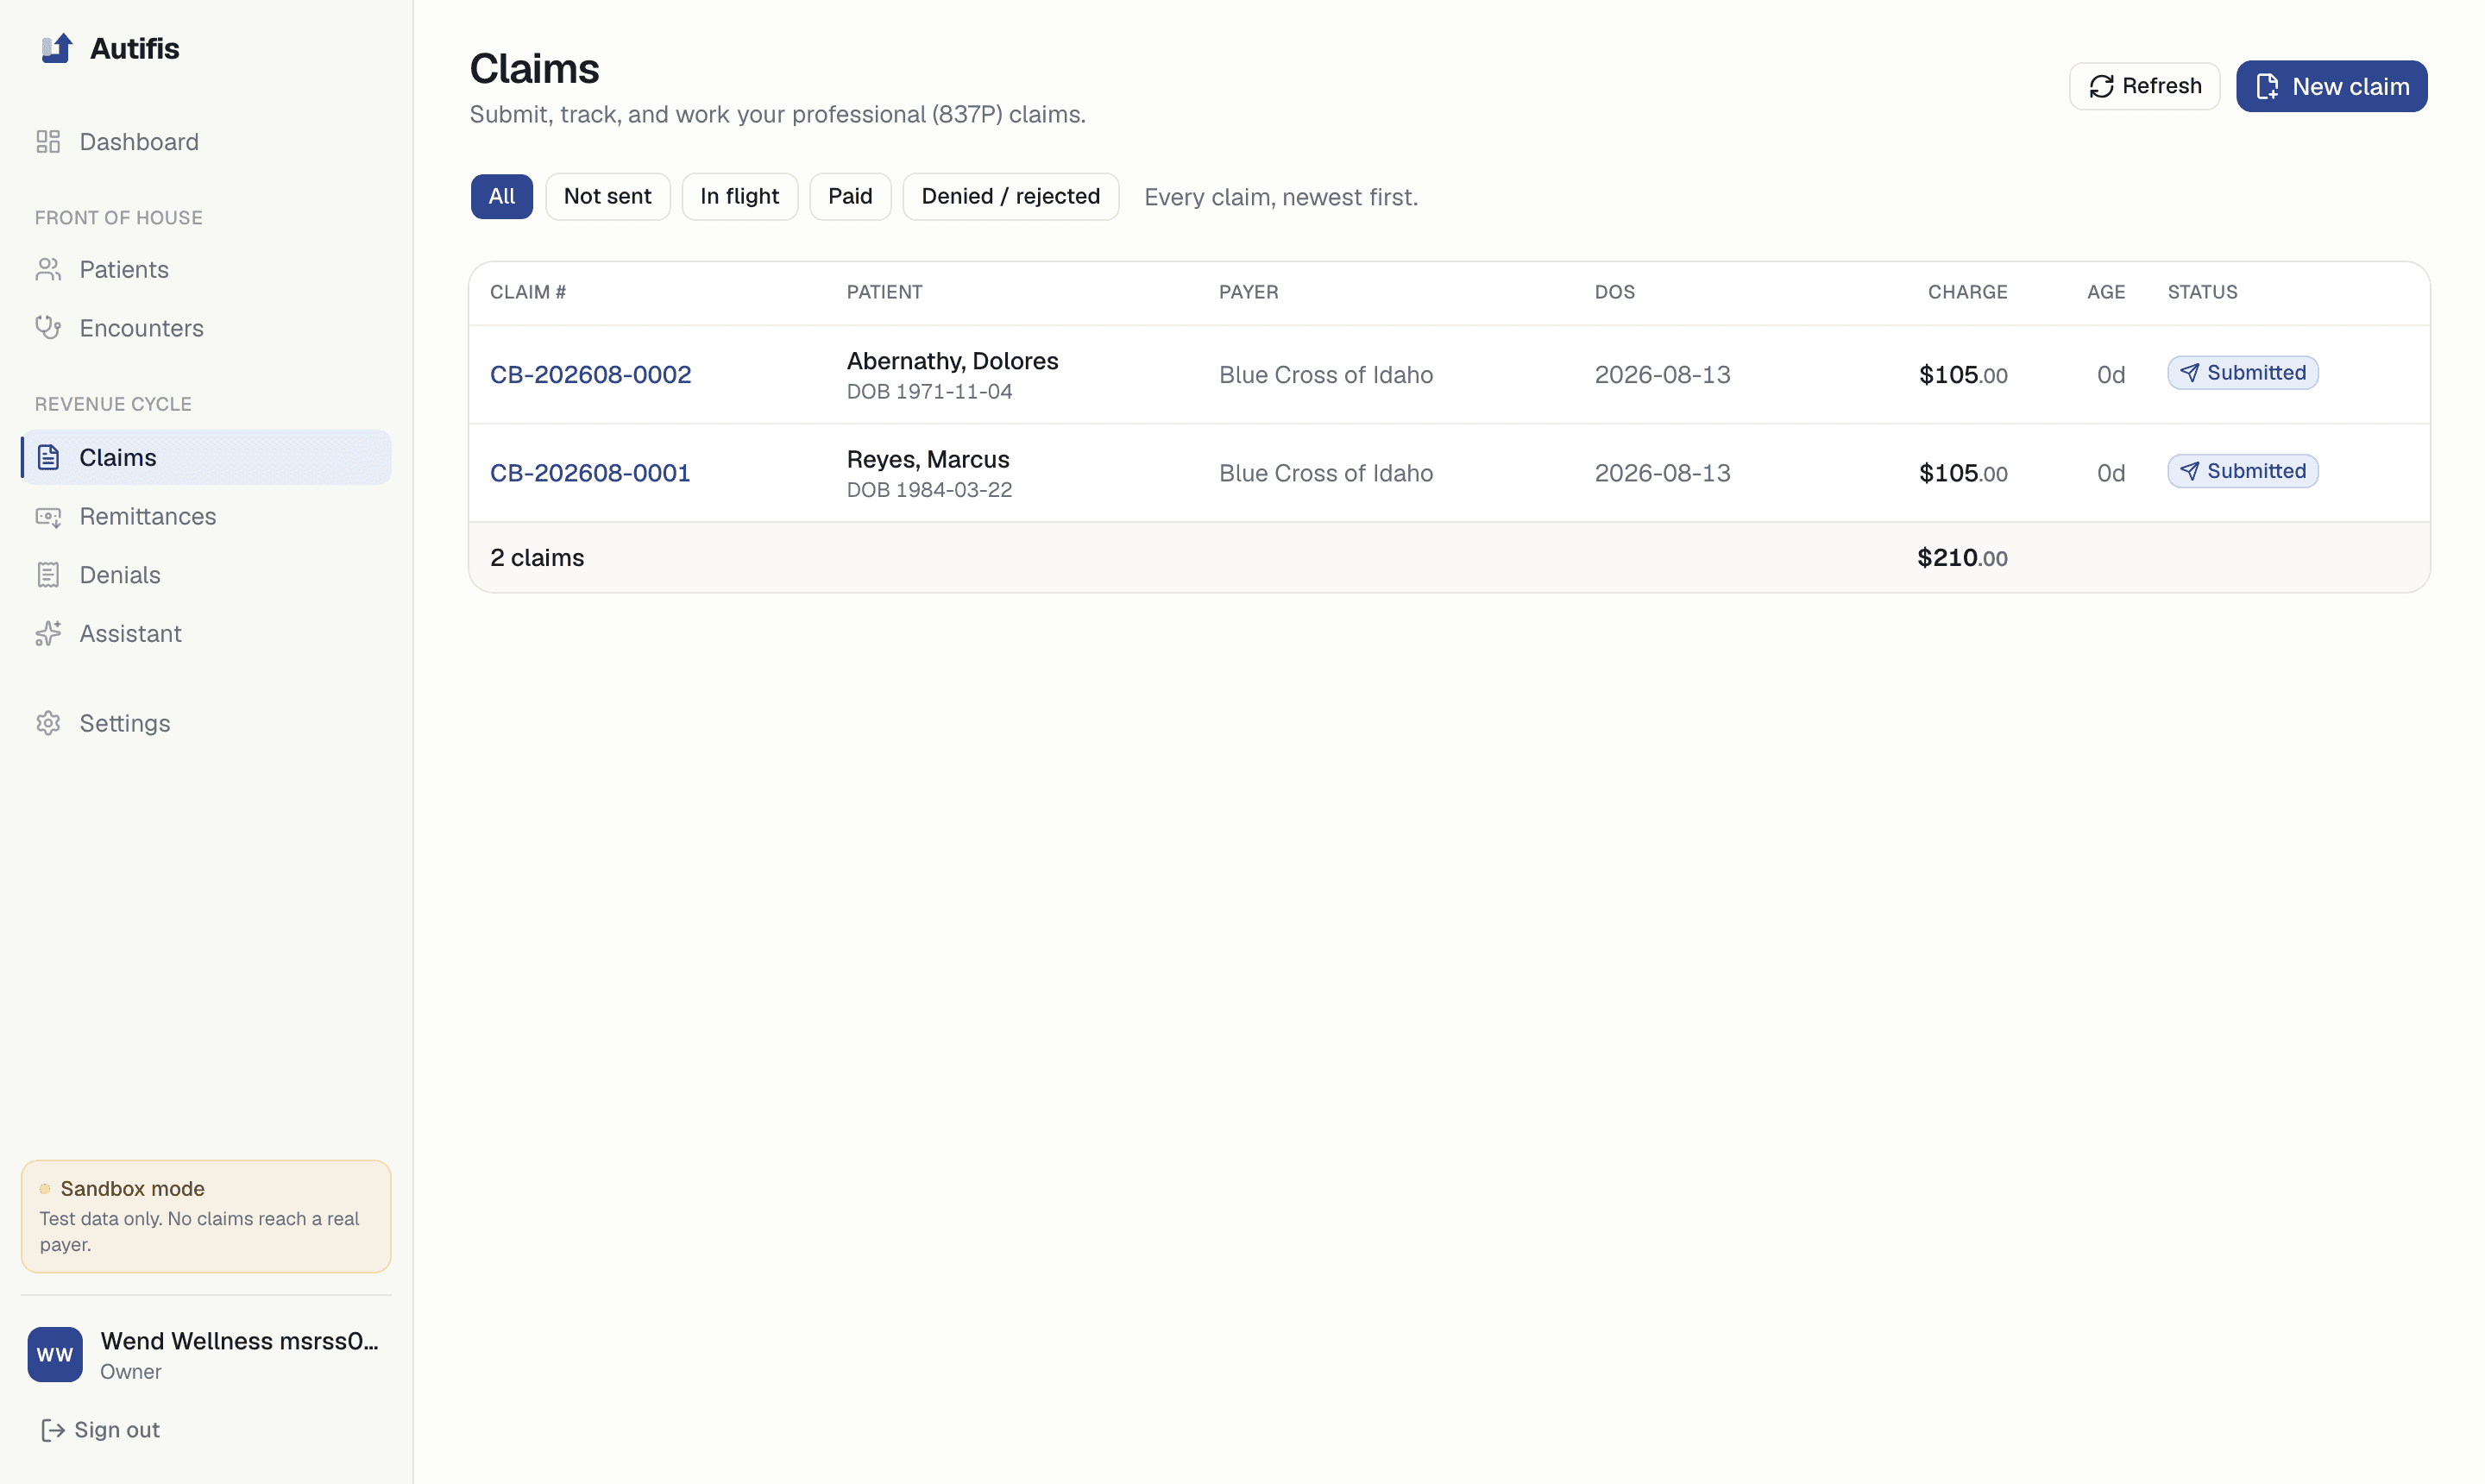Click the Encounters stethoscope icon
Screen dimensions: 2485x1484
point(48,328)
